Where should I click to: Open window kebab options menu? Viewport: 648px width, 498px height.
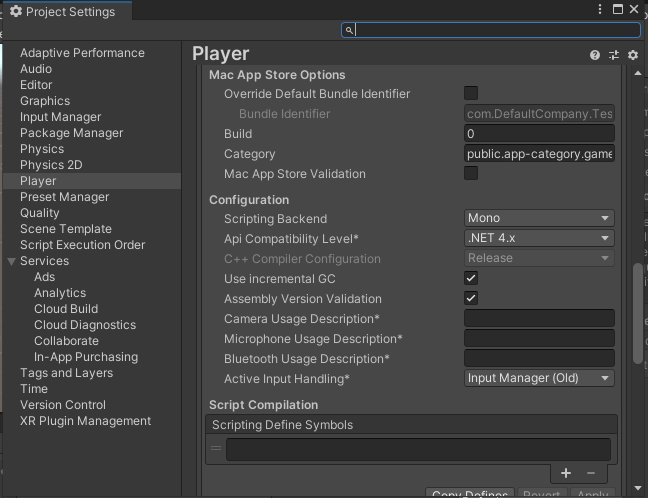(600, 9)
